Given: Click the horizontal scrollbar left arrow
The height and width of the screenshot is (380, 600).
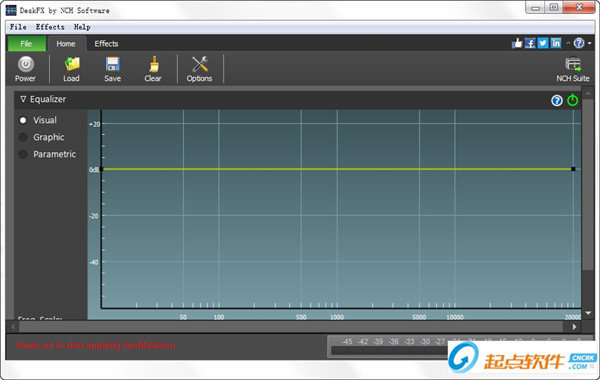Looking at the screenshot, I should [x=13, y=327].
